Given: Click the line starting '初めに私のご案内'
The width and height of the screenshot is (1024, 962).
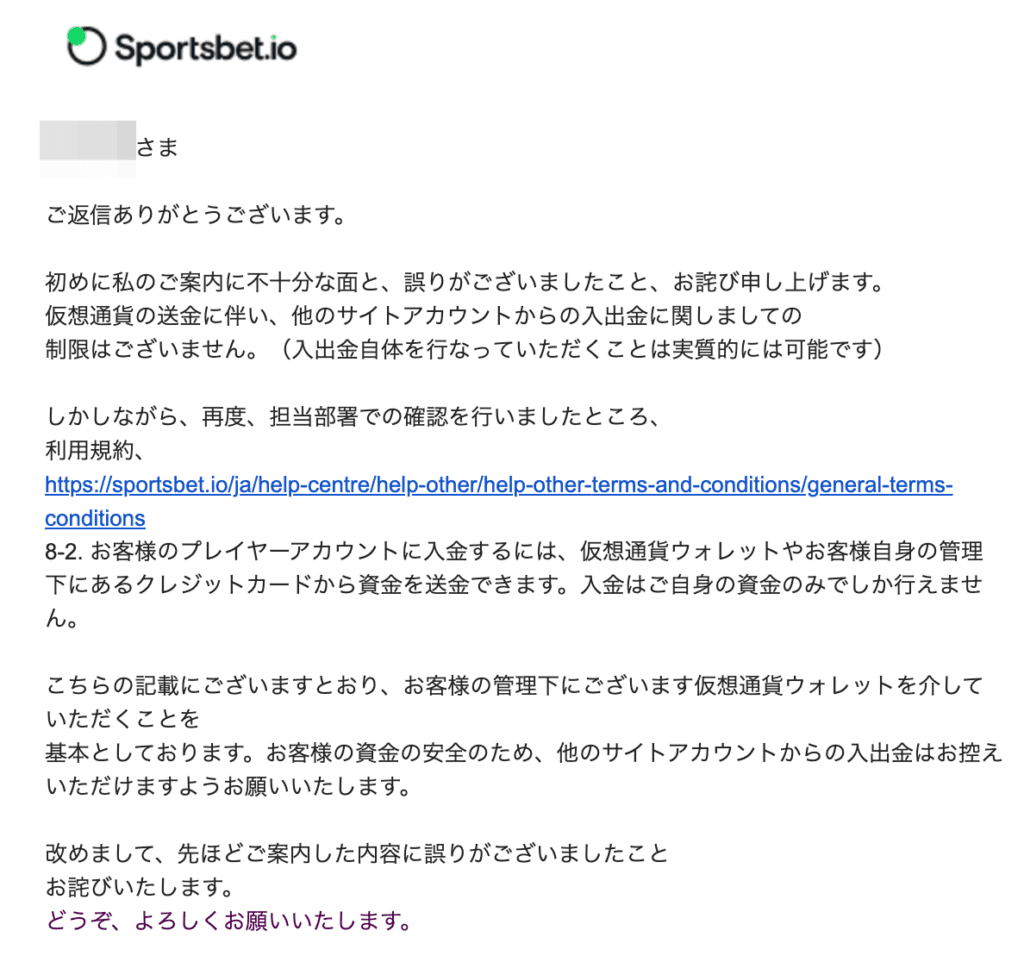Looking at the screenshot, I should pyautogui.click(x=465, y=282).
